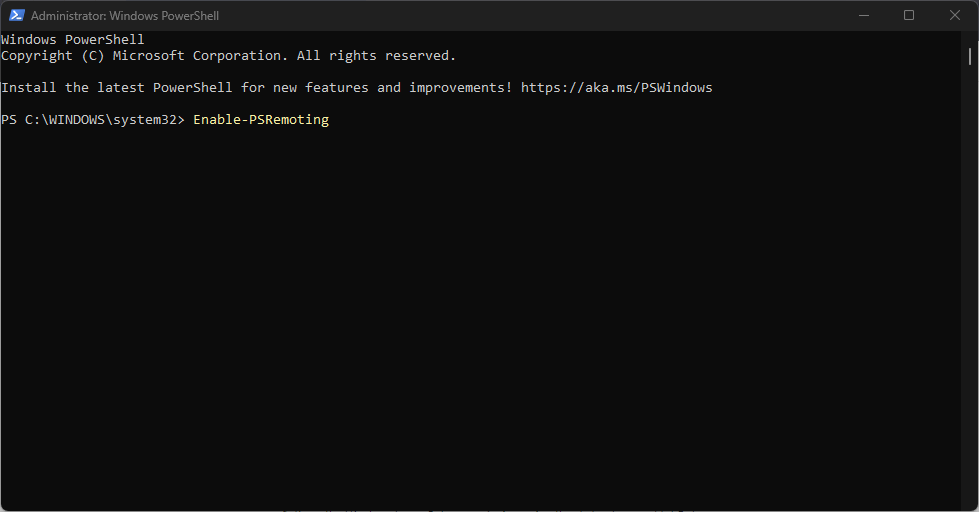The height and width of the screenshot is (512, 979).
Task: Click the empty title bar space
Action: 531,15
